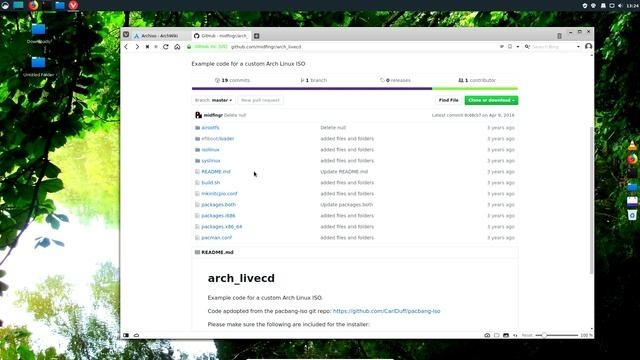The height and width of the screenshot is (360, 640).
Task: Open the 19 commits tab
Action: tap(232, 80)
